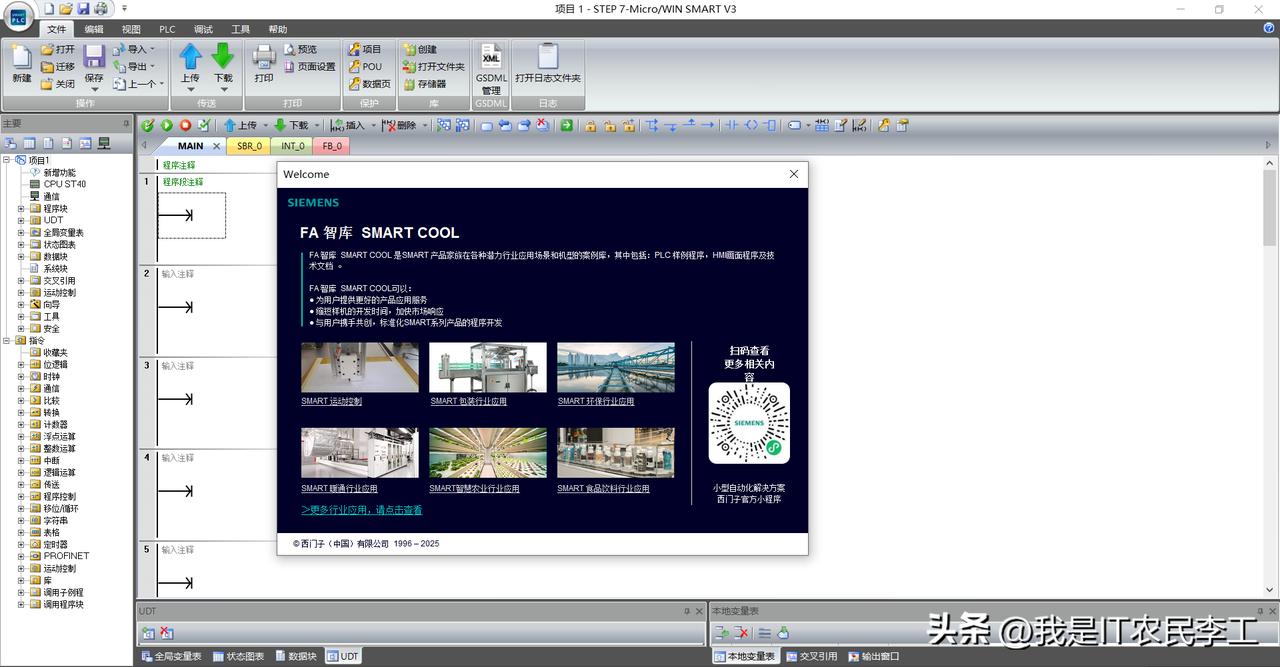Open the GSDML 管理 XML icon

(x=491, y=56)
